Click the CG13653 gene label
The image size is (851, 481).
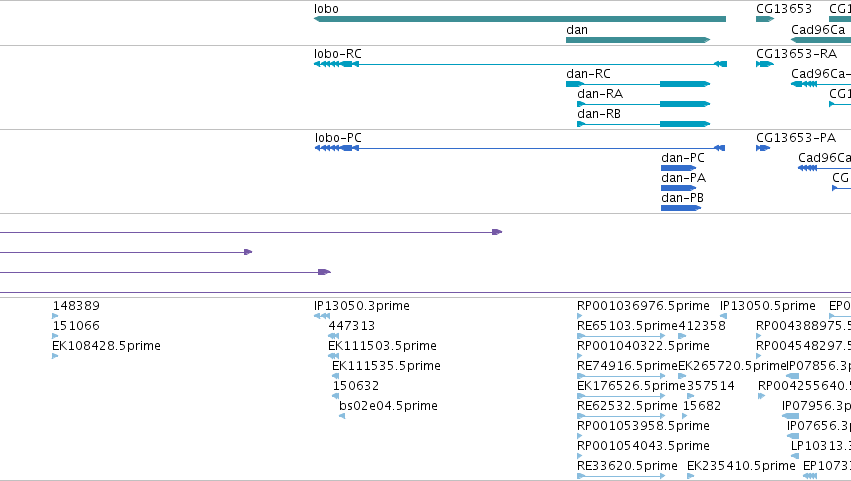pyautogui.click(x=784, y=9)
